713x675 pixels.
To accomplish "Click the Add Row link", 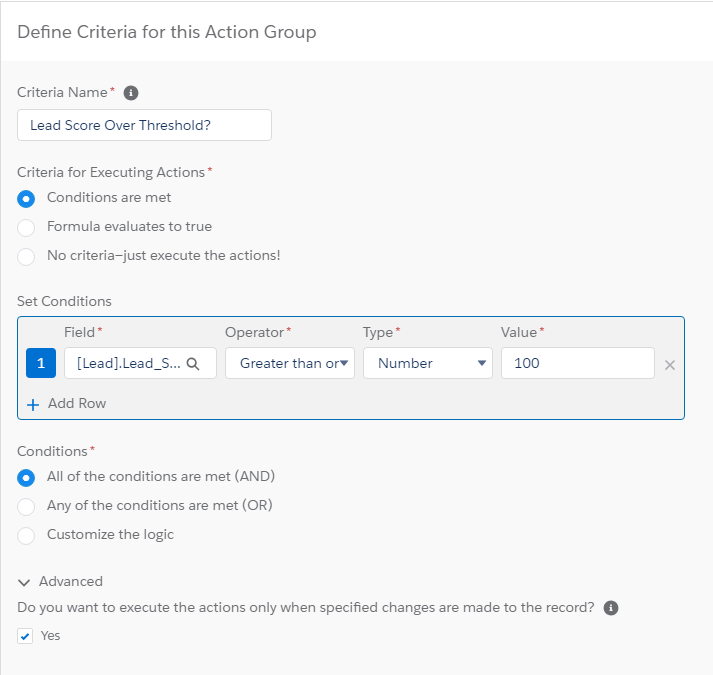I will pos(76,404).
